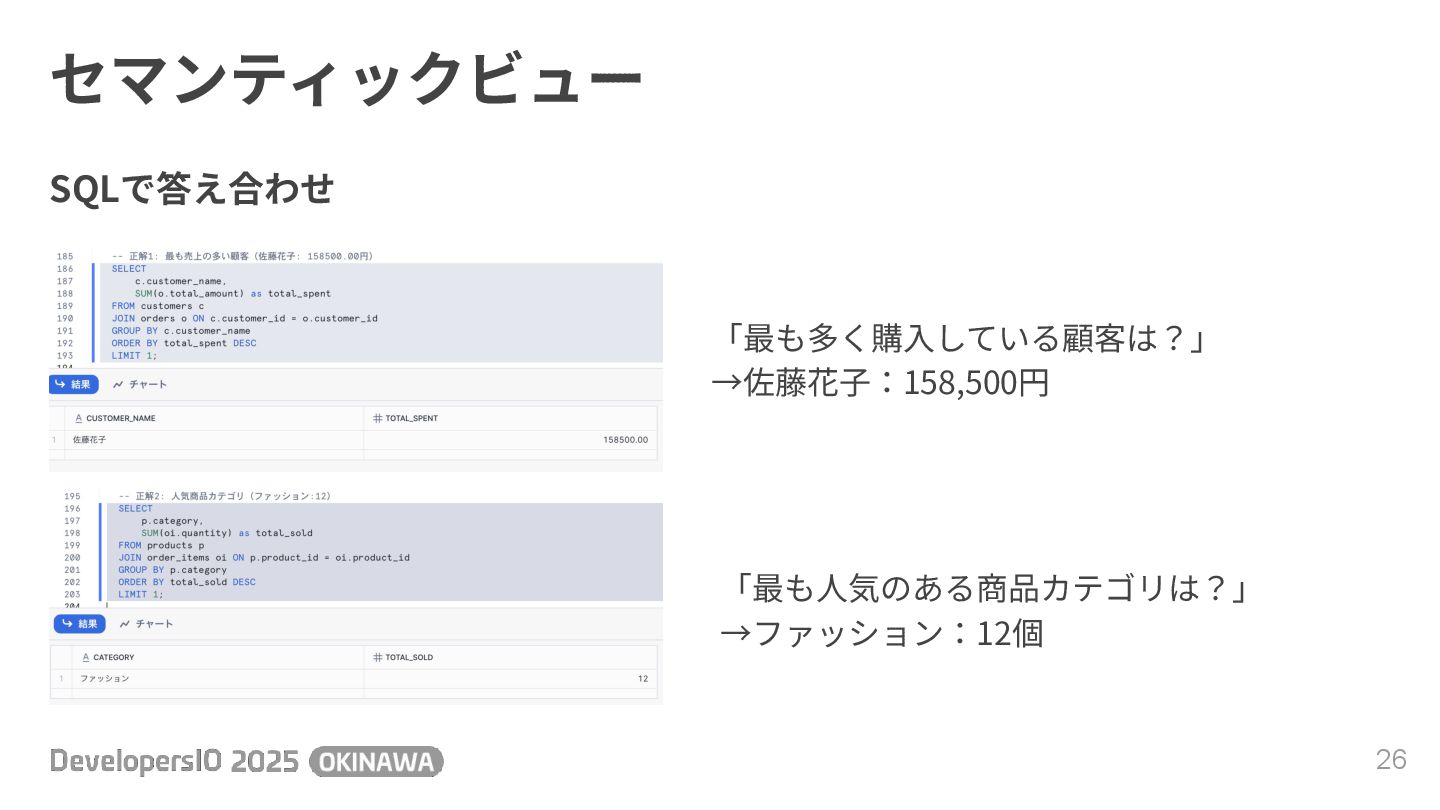
Task: Click the chart line icon in lower panel
Action: click(x=124, y=624)
